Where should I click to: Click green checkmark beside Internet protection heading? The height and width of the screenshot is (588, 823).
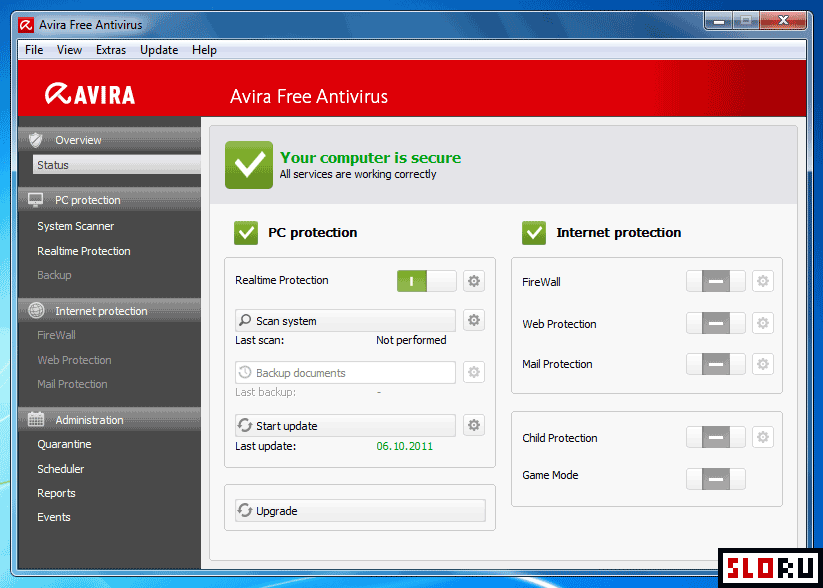click(534, 233)
